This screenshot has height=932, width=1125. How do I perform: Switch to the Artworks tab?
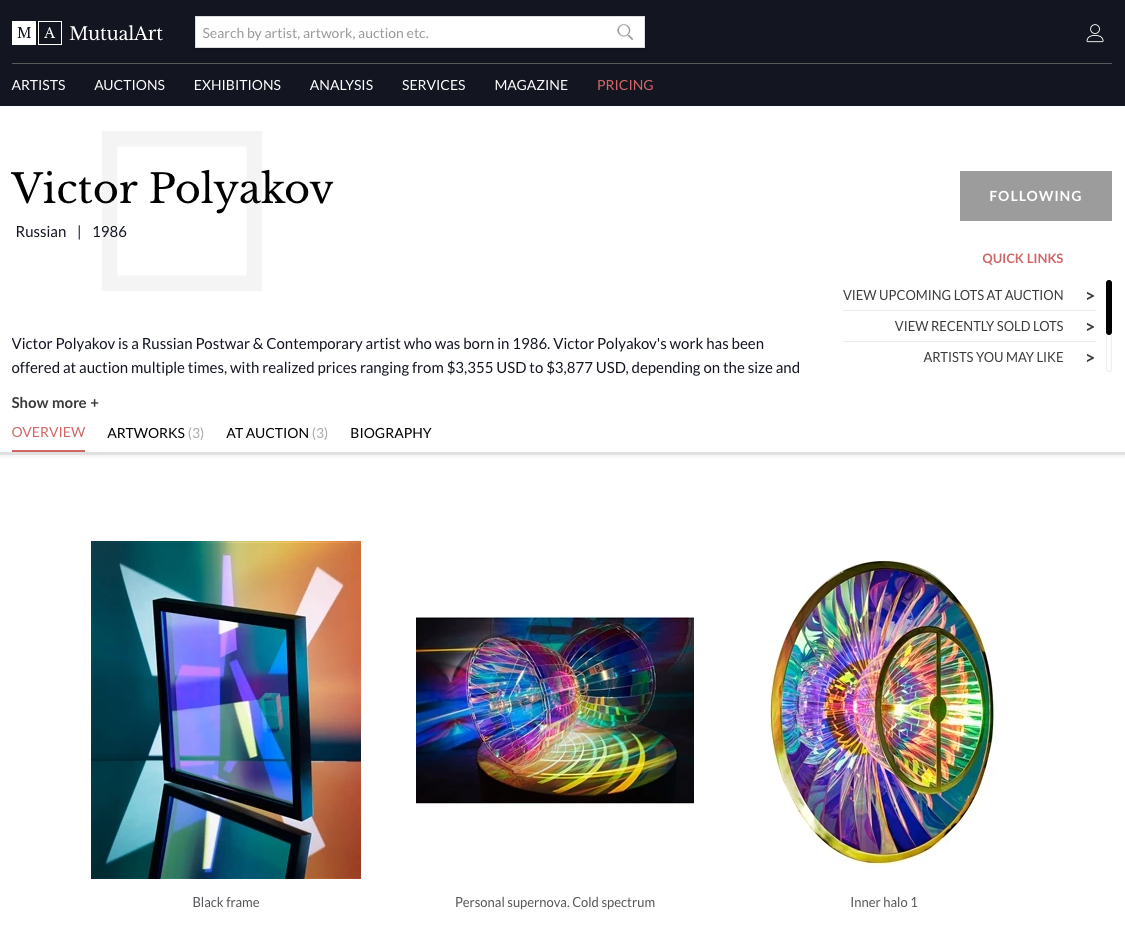tap(155, 433)
